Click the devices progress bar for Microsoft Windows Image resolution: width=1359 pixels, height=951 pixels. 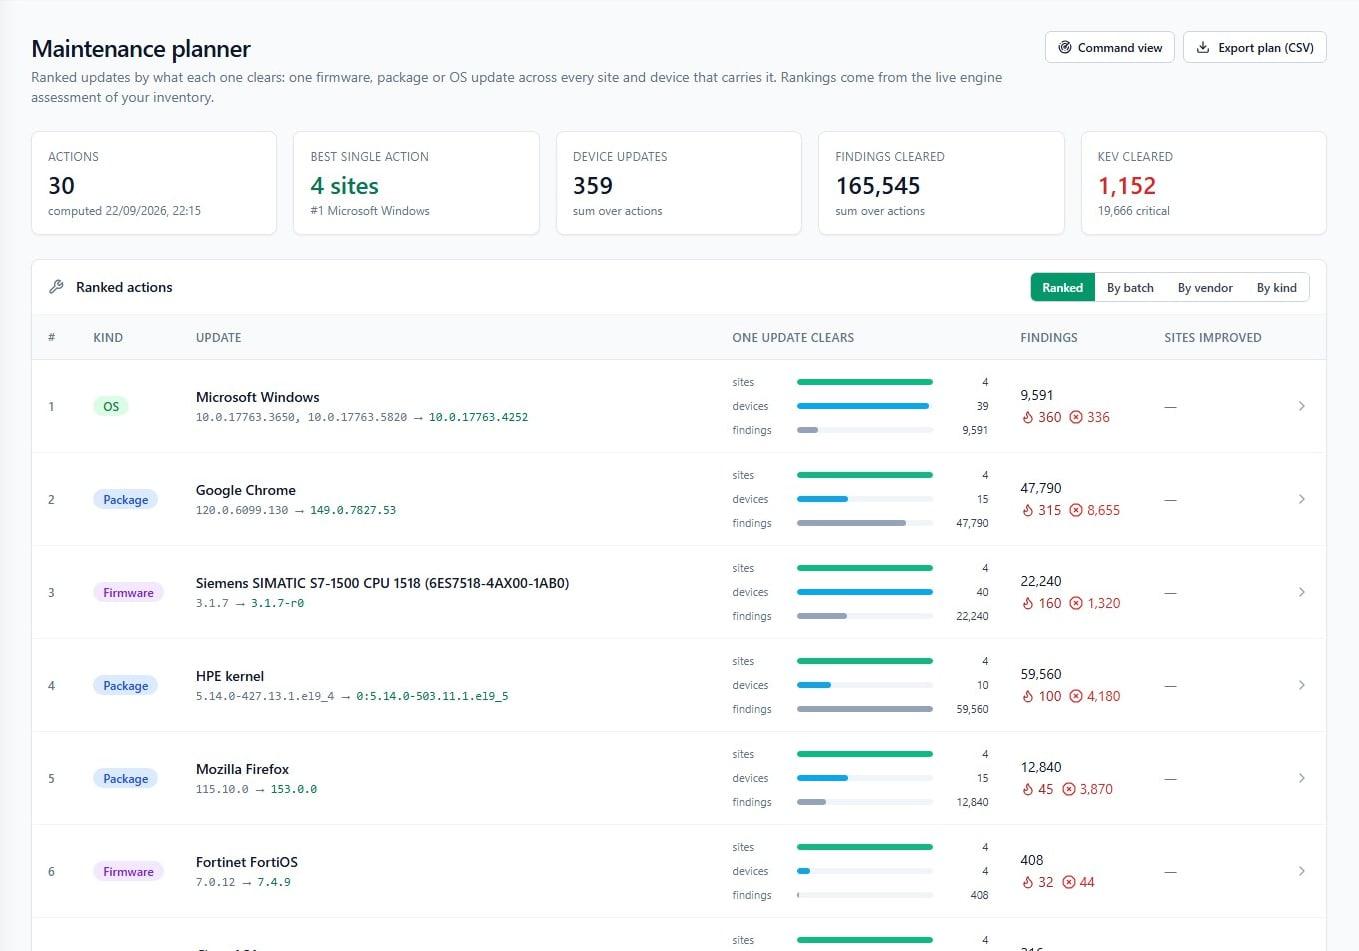(864, 406)
